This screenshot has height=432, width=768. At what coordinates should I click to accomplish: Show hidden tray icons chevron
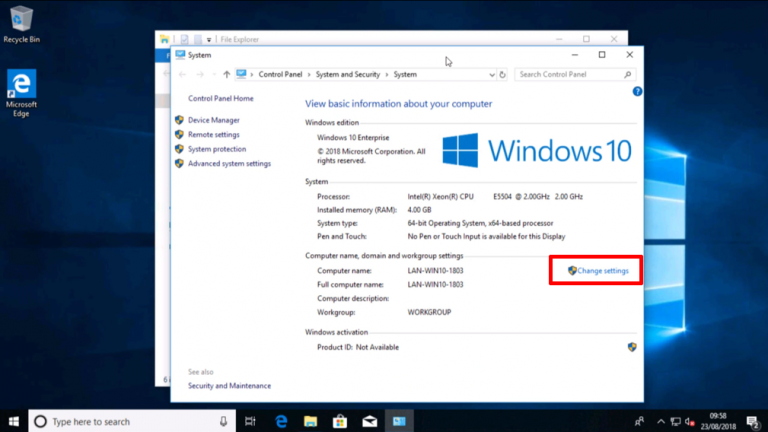pyautogui.click(x=661, y=421)
